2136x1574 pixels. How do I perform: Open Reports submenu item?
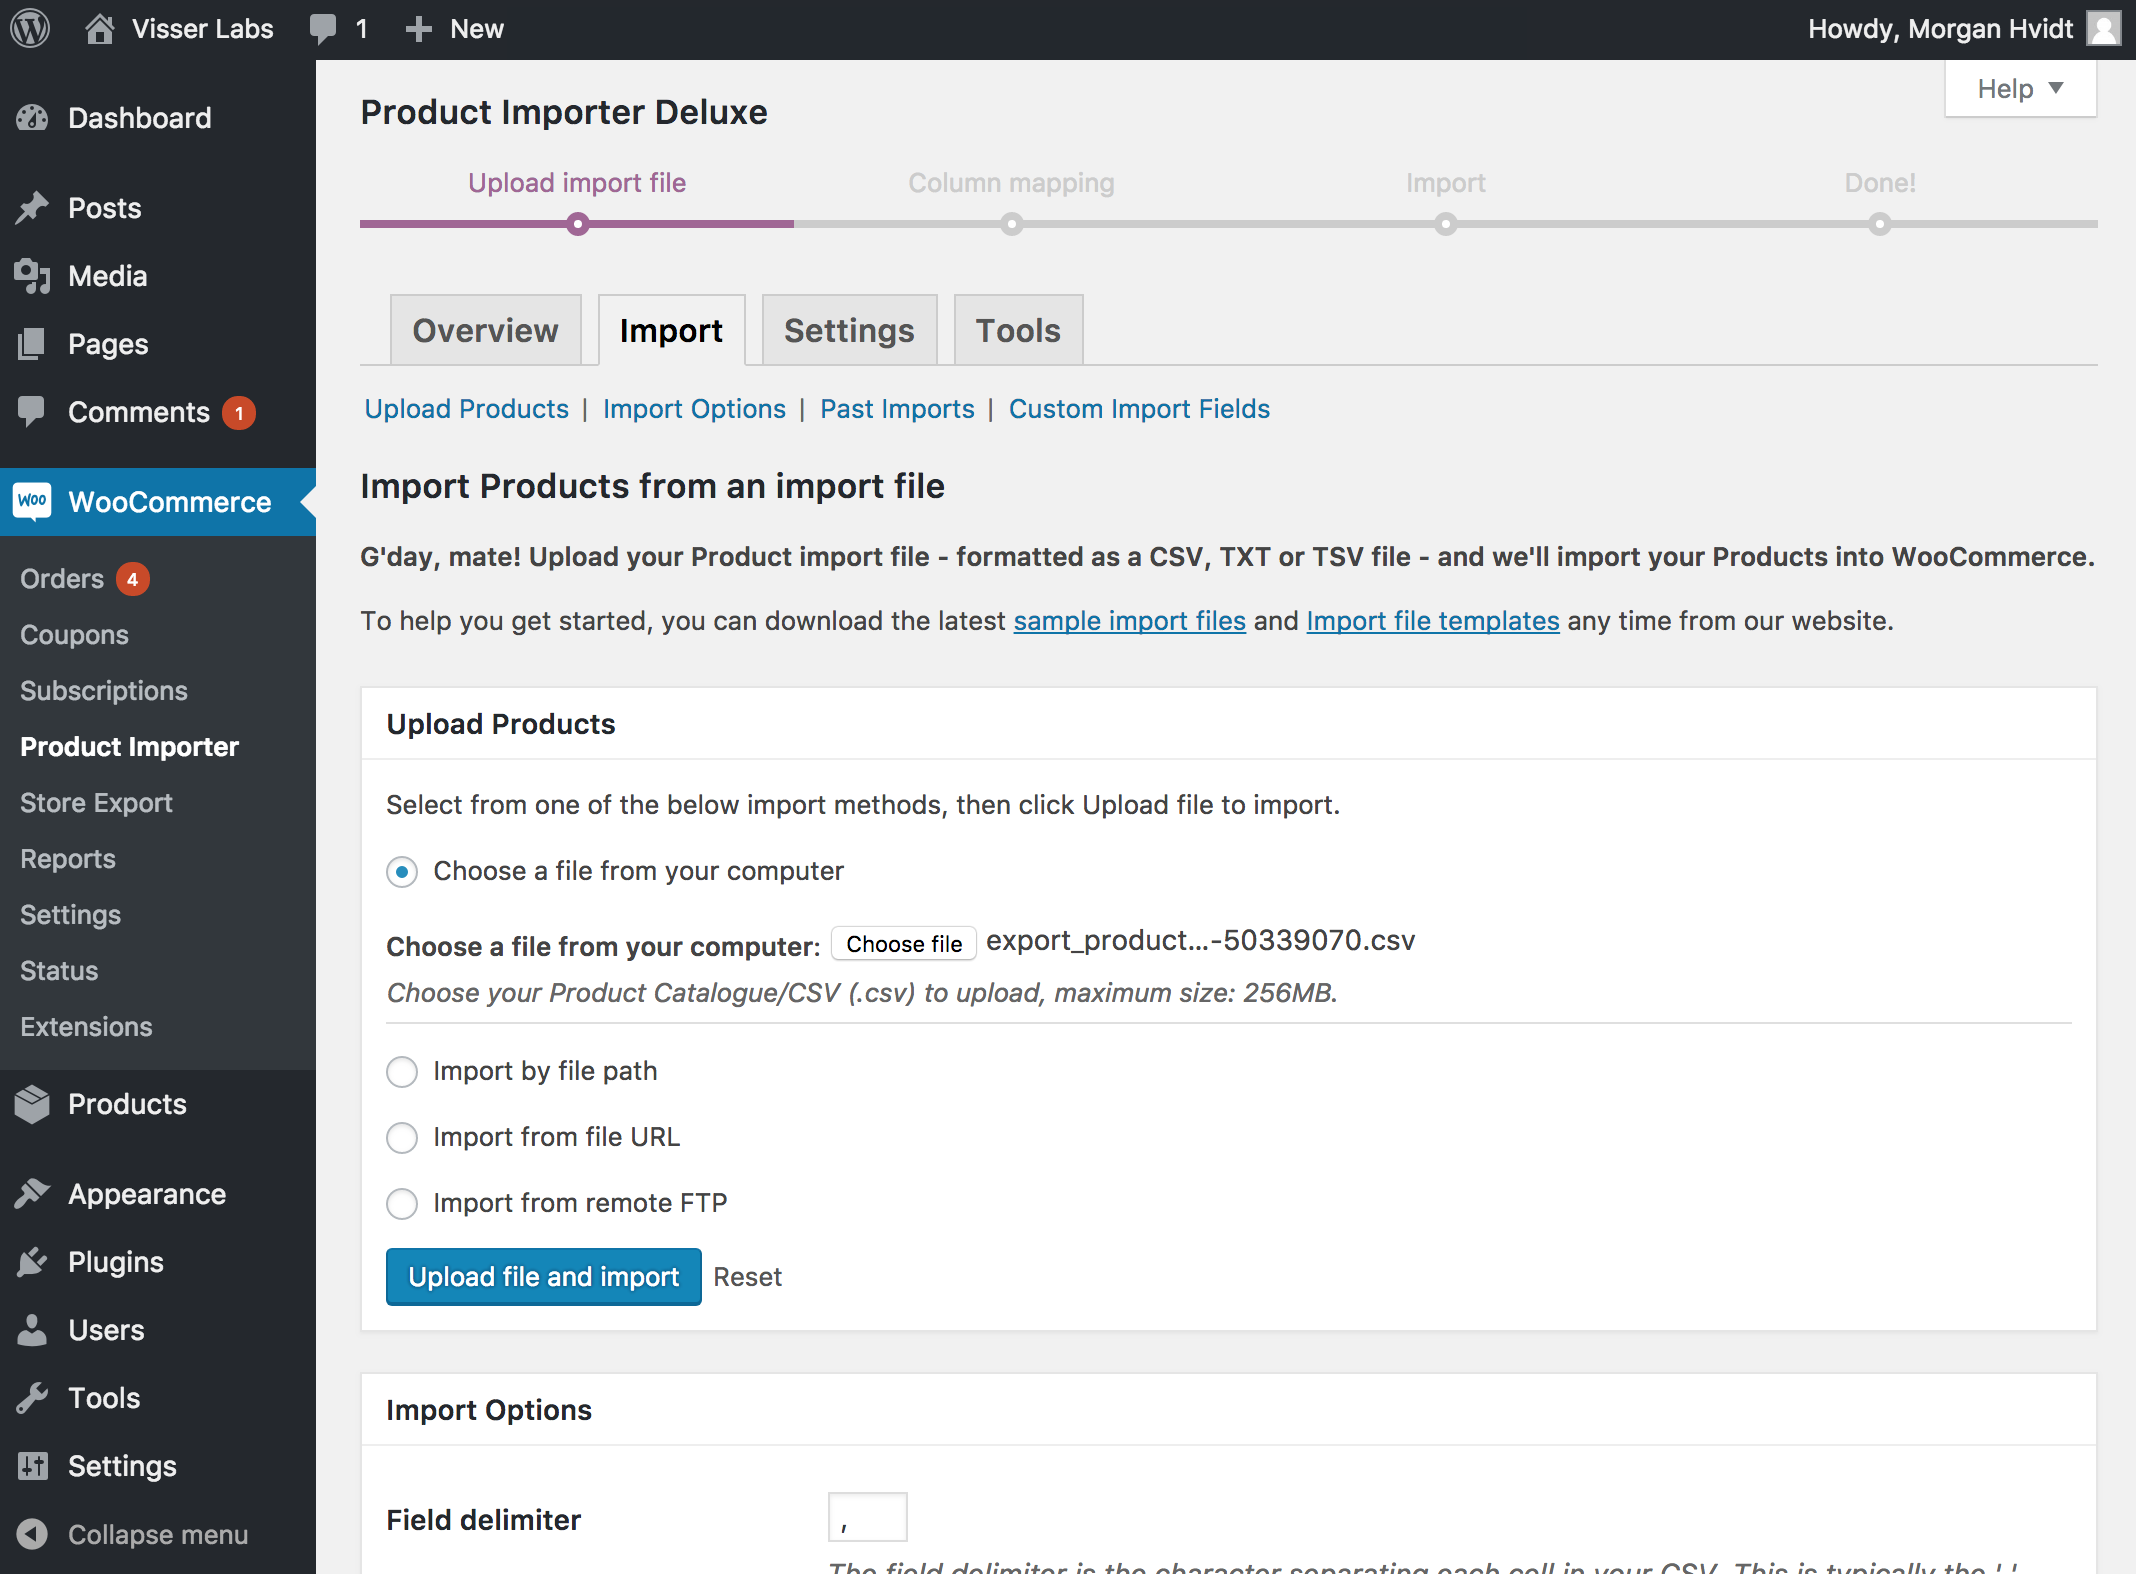pyautogui.click(x=68, y=859)
